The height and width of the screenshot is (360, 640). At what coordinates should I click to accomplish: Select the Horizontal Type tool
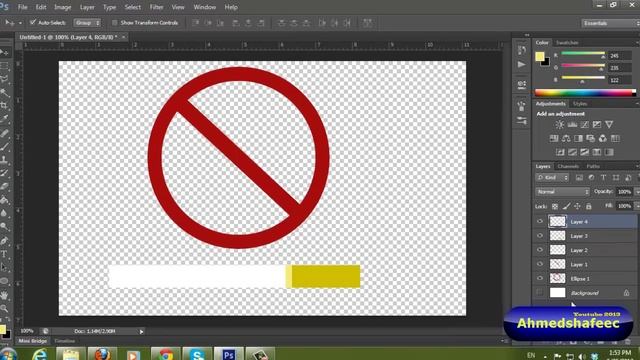[4, 254]
